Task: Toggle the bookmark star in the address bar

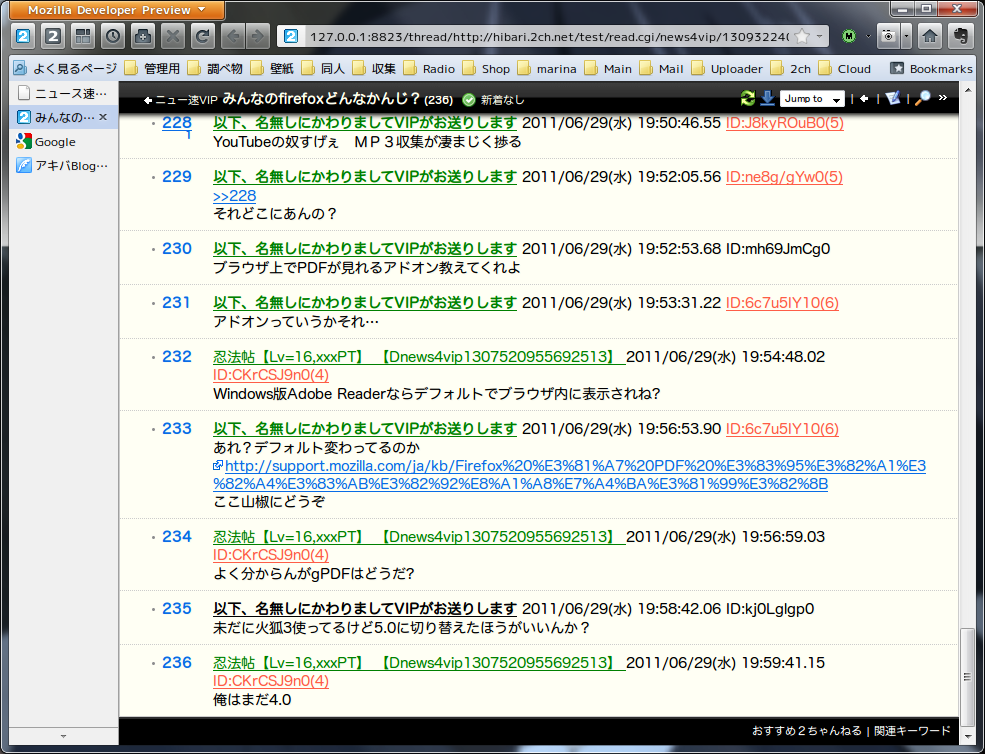Action: pos(801,37)
